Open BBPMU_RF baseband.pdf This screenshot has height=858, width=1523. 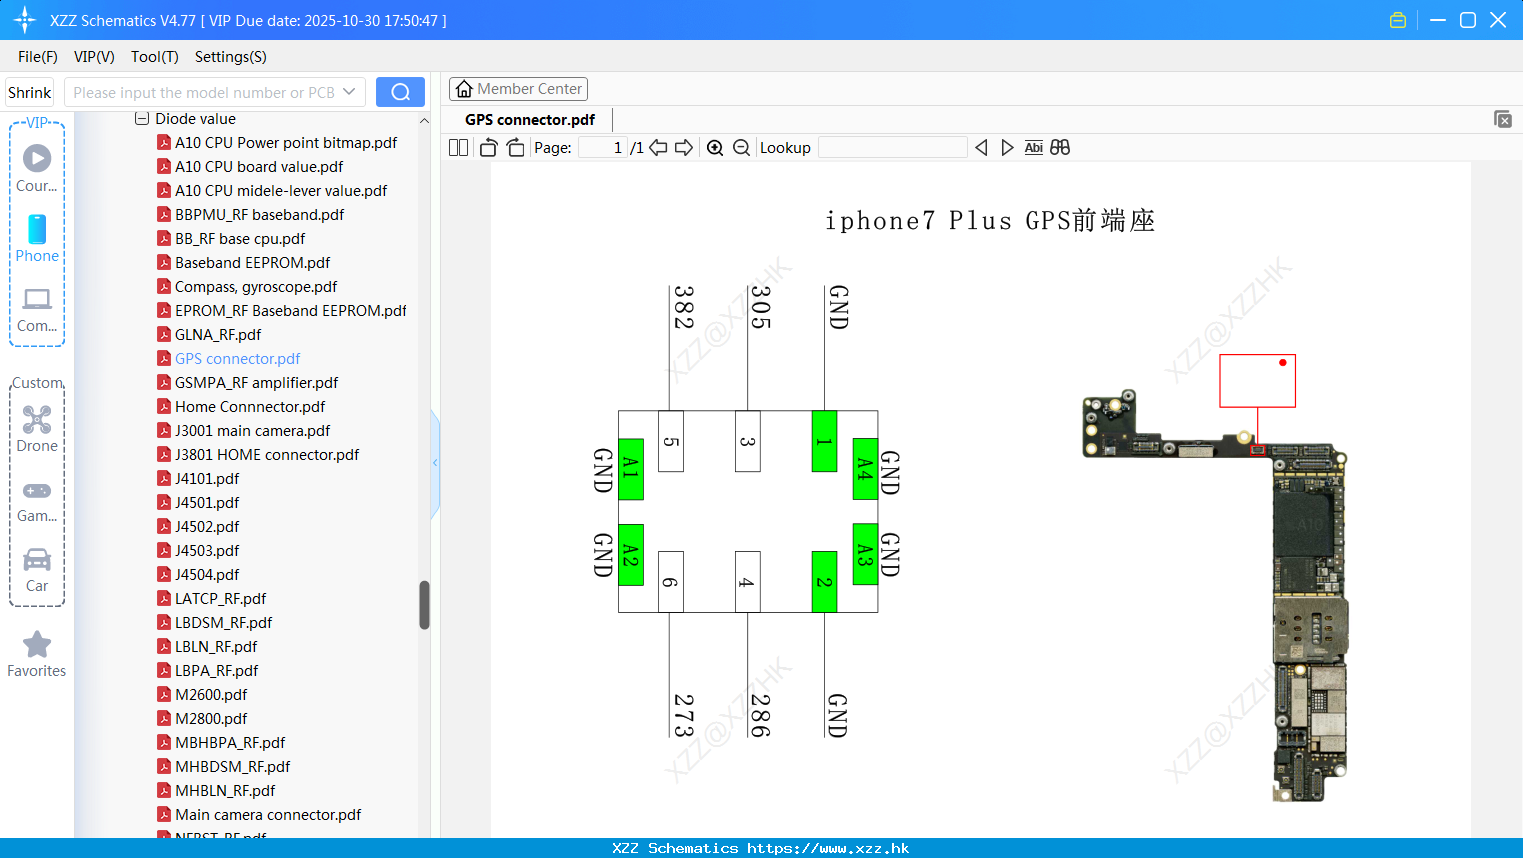point(260,215)
